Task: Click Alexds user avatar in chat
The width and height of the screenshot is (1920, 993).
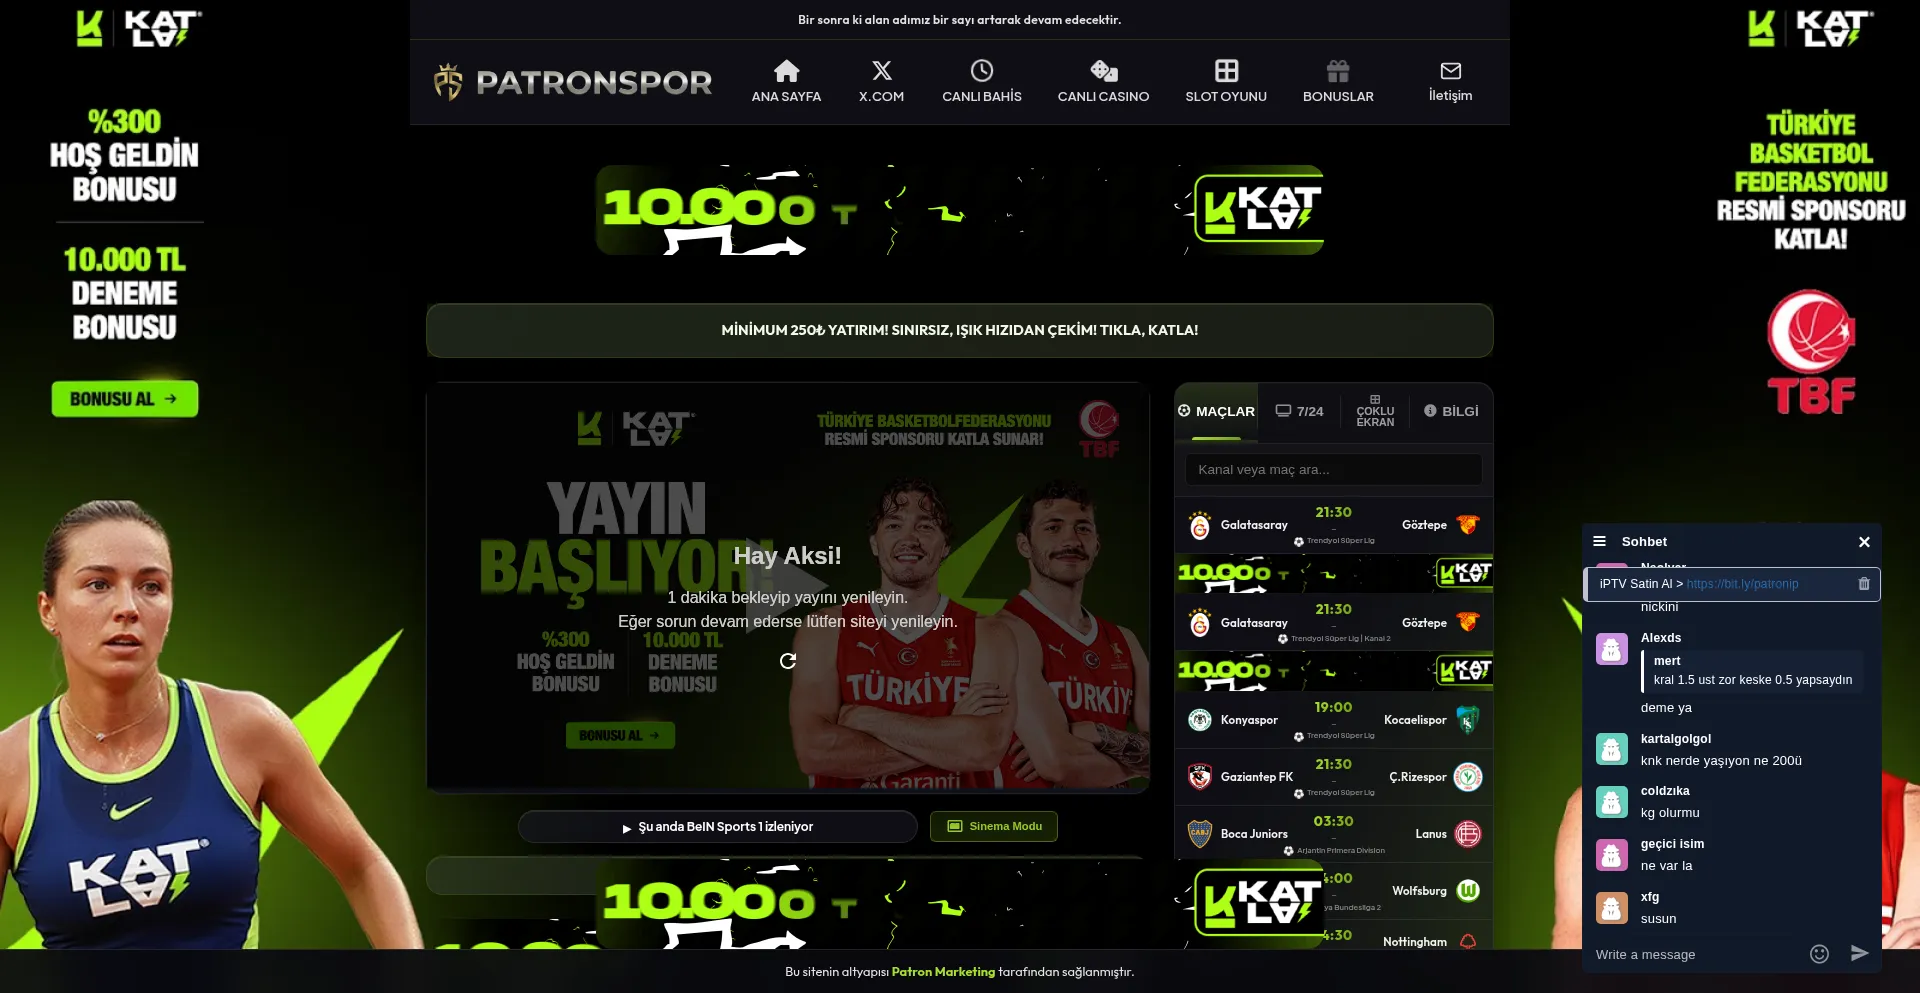Action: pyautogui.click(x=1611, y=649)
